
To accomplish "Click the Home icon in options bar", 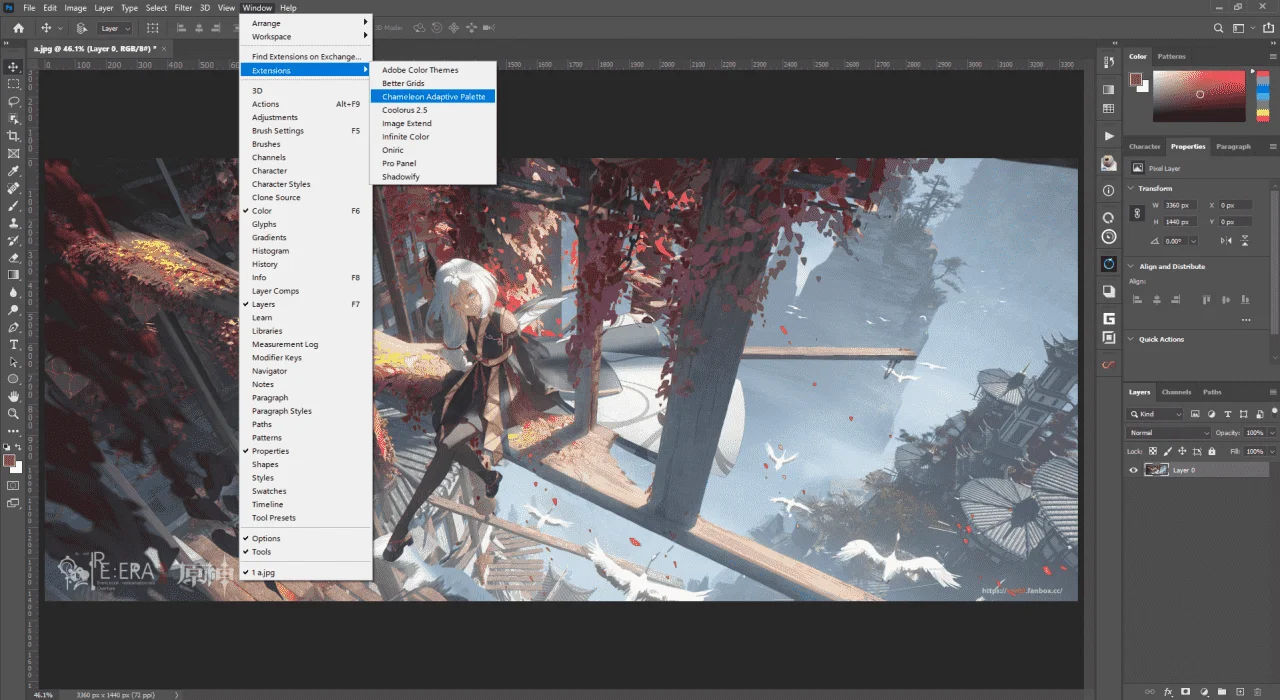I will coord(18,28).
